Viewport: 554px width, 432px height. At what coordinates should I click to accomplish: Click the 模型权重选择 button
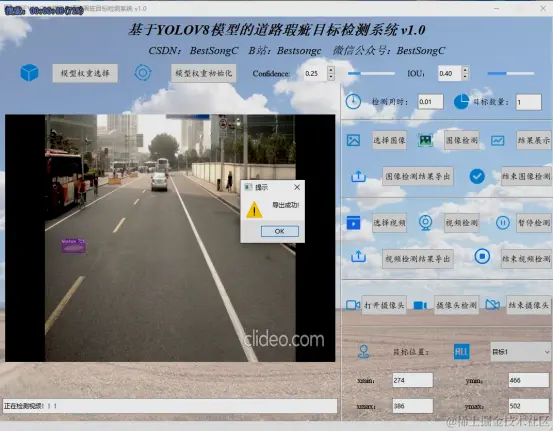click(85, 73)
